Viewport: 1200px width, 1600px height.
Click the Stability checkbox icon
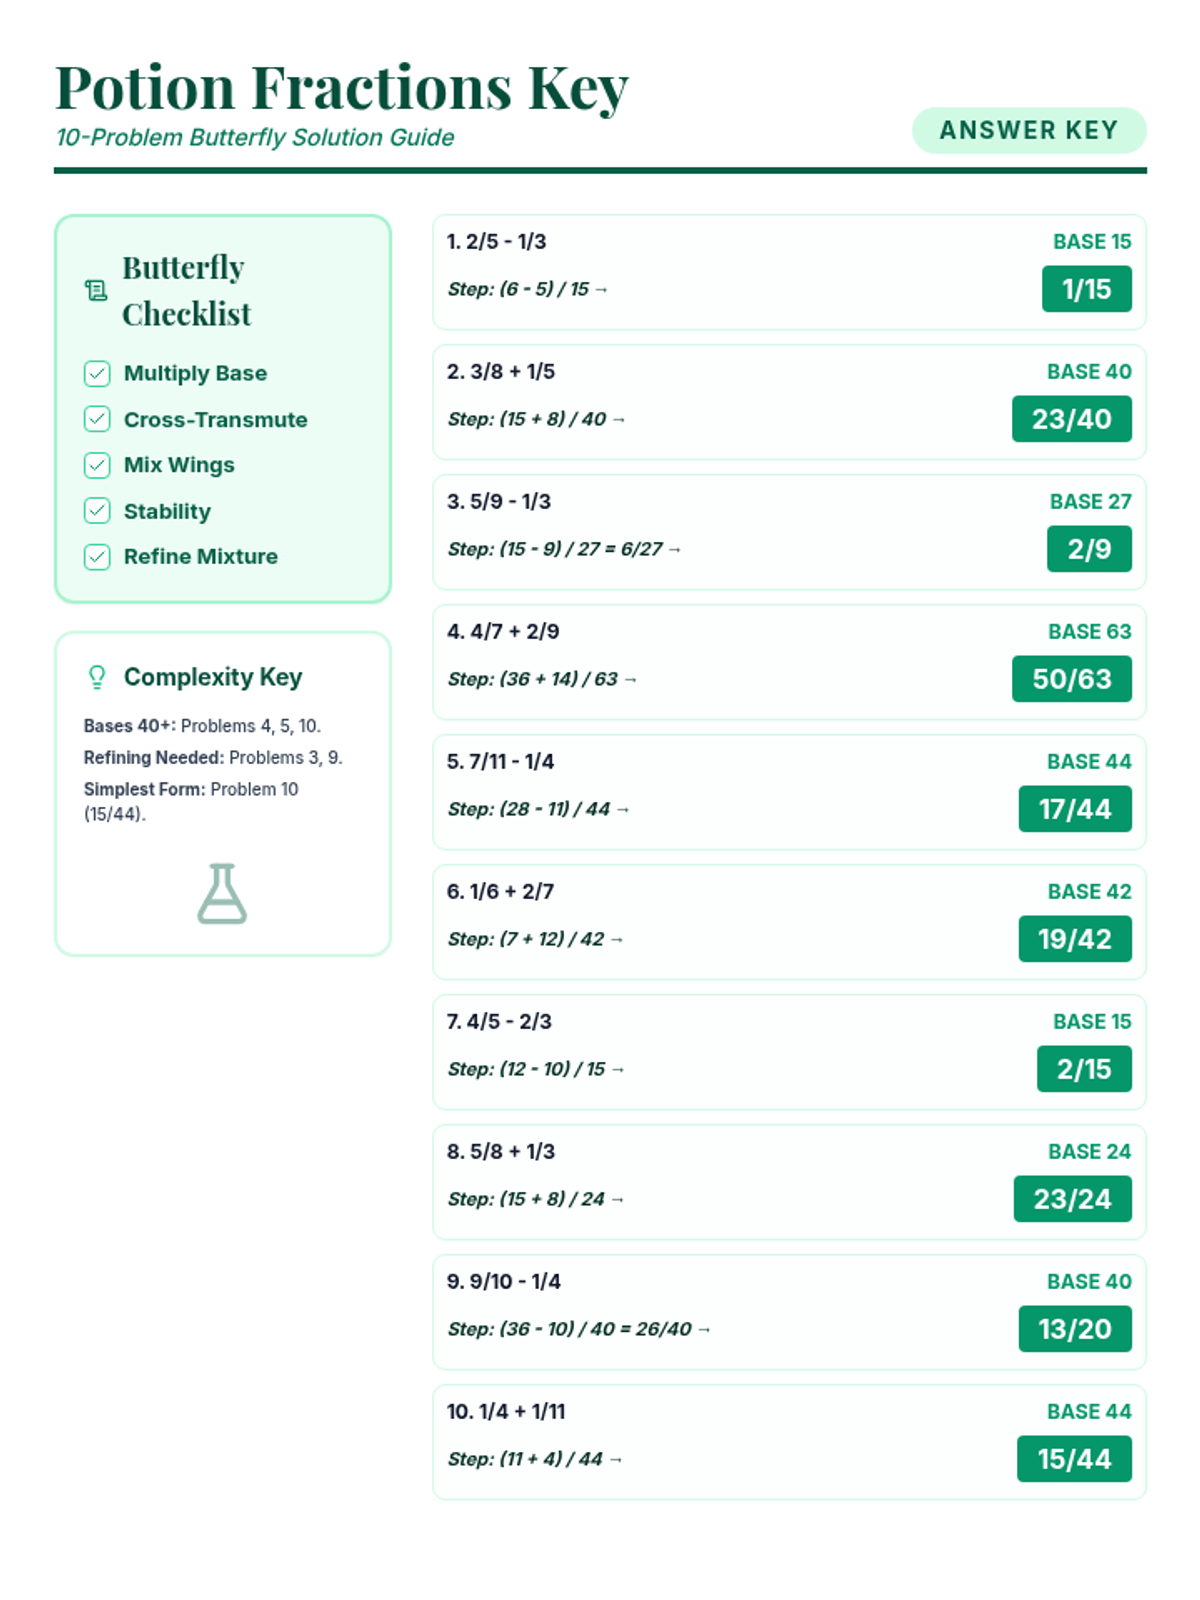pos(97,511)
